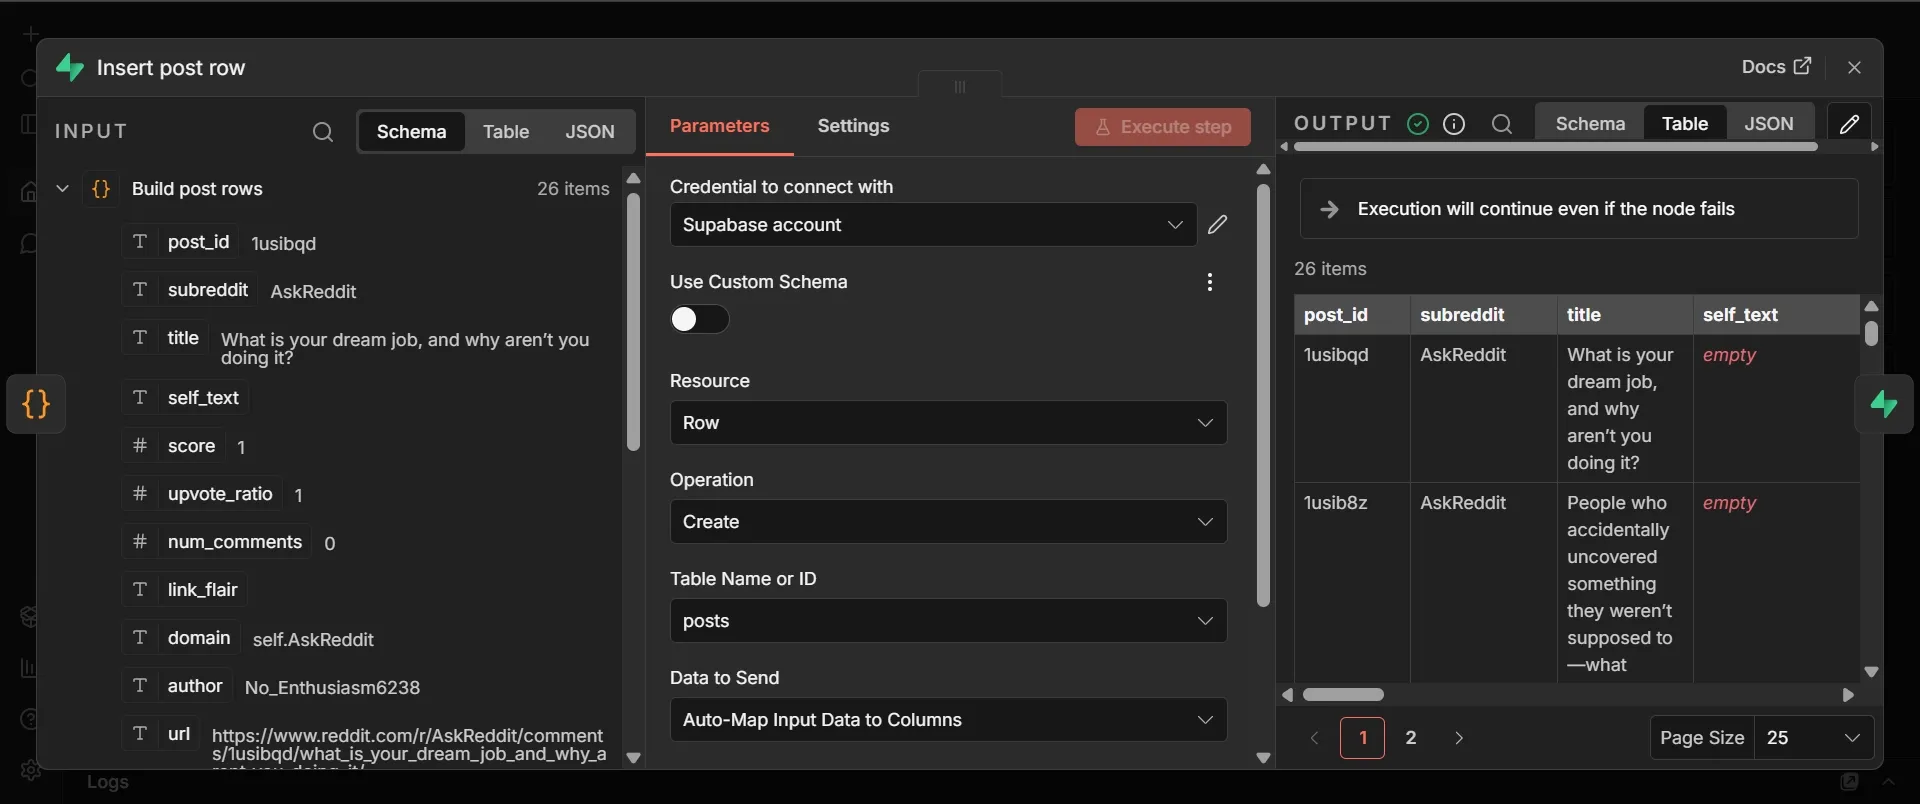This screenshot has height=804, width=1920.
Task: Click the self_text column header in output
Action: (x=1776, y=315)
